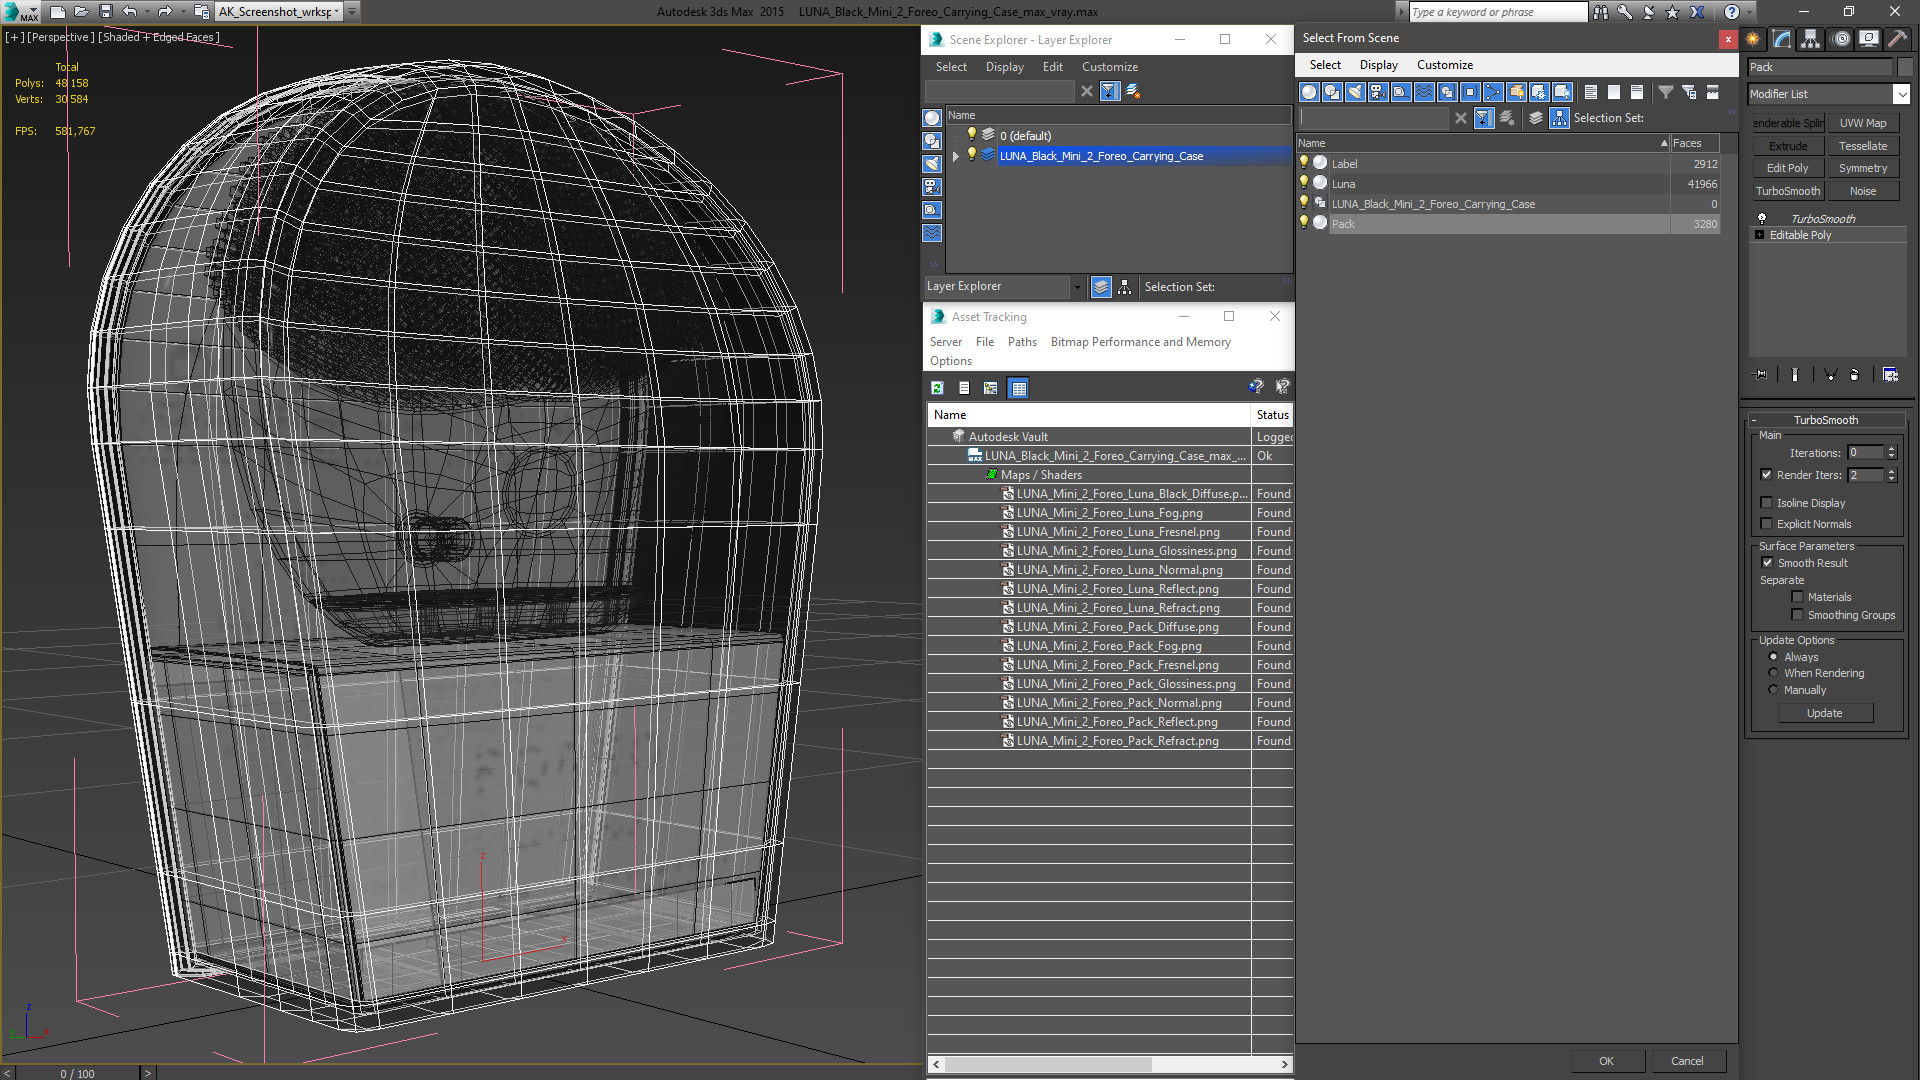Click Remove Modifier trash icon under the modifier stack
The image size is (1920, 1080).
[x=1855, y=375]
